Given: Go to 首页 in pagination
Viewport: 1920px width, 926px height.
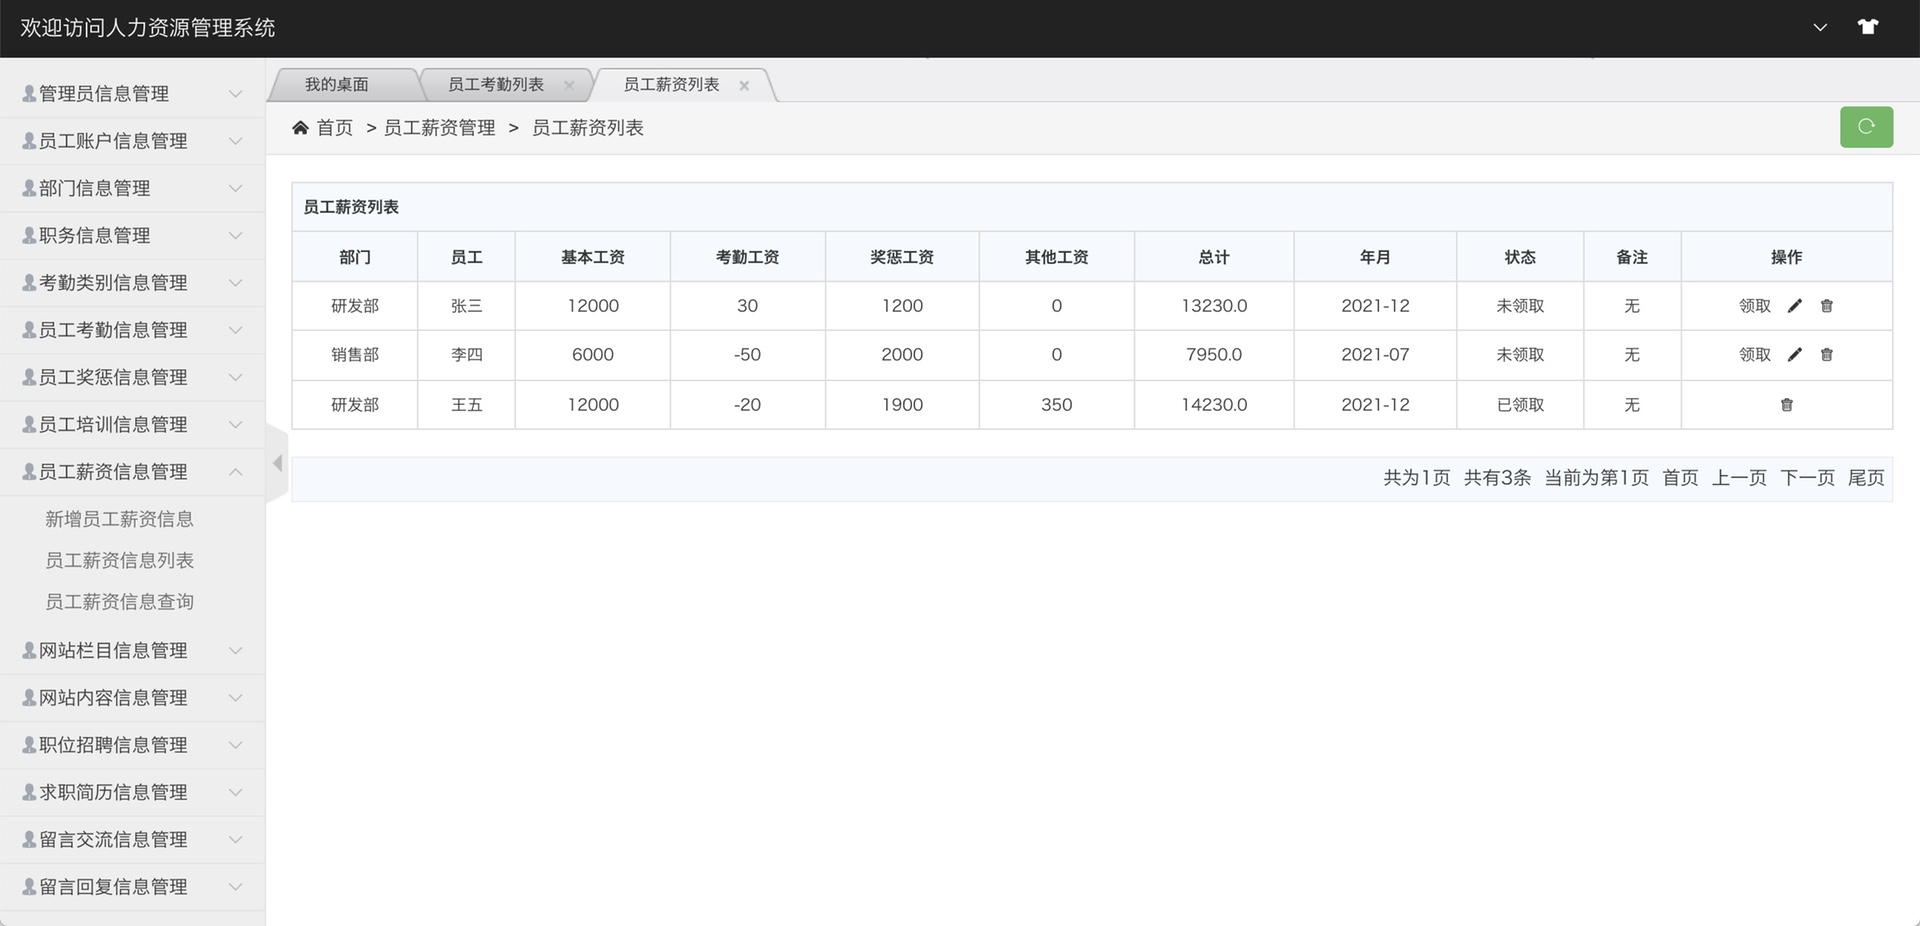Looking at the screenshot, I should tap(1680, 478).
